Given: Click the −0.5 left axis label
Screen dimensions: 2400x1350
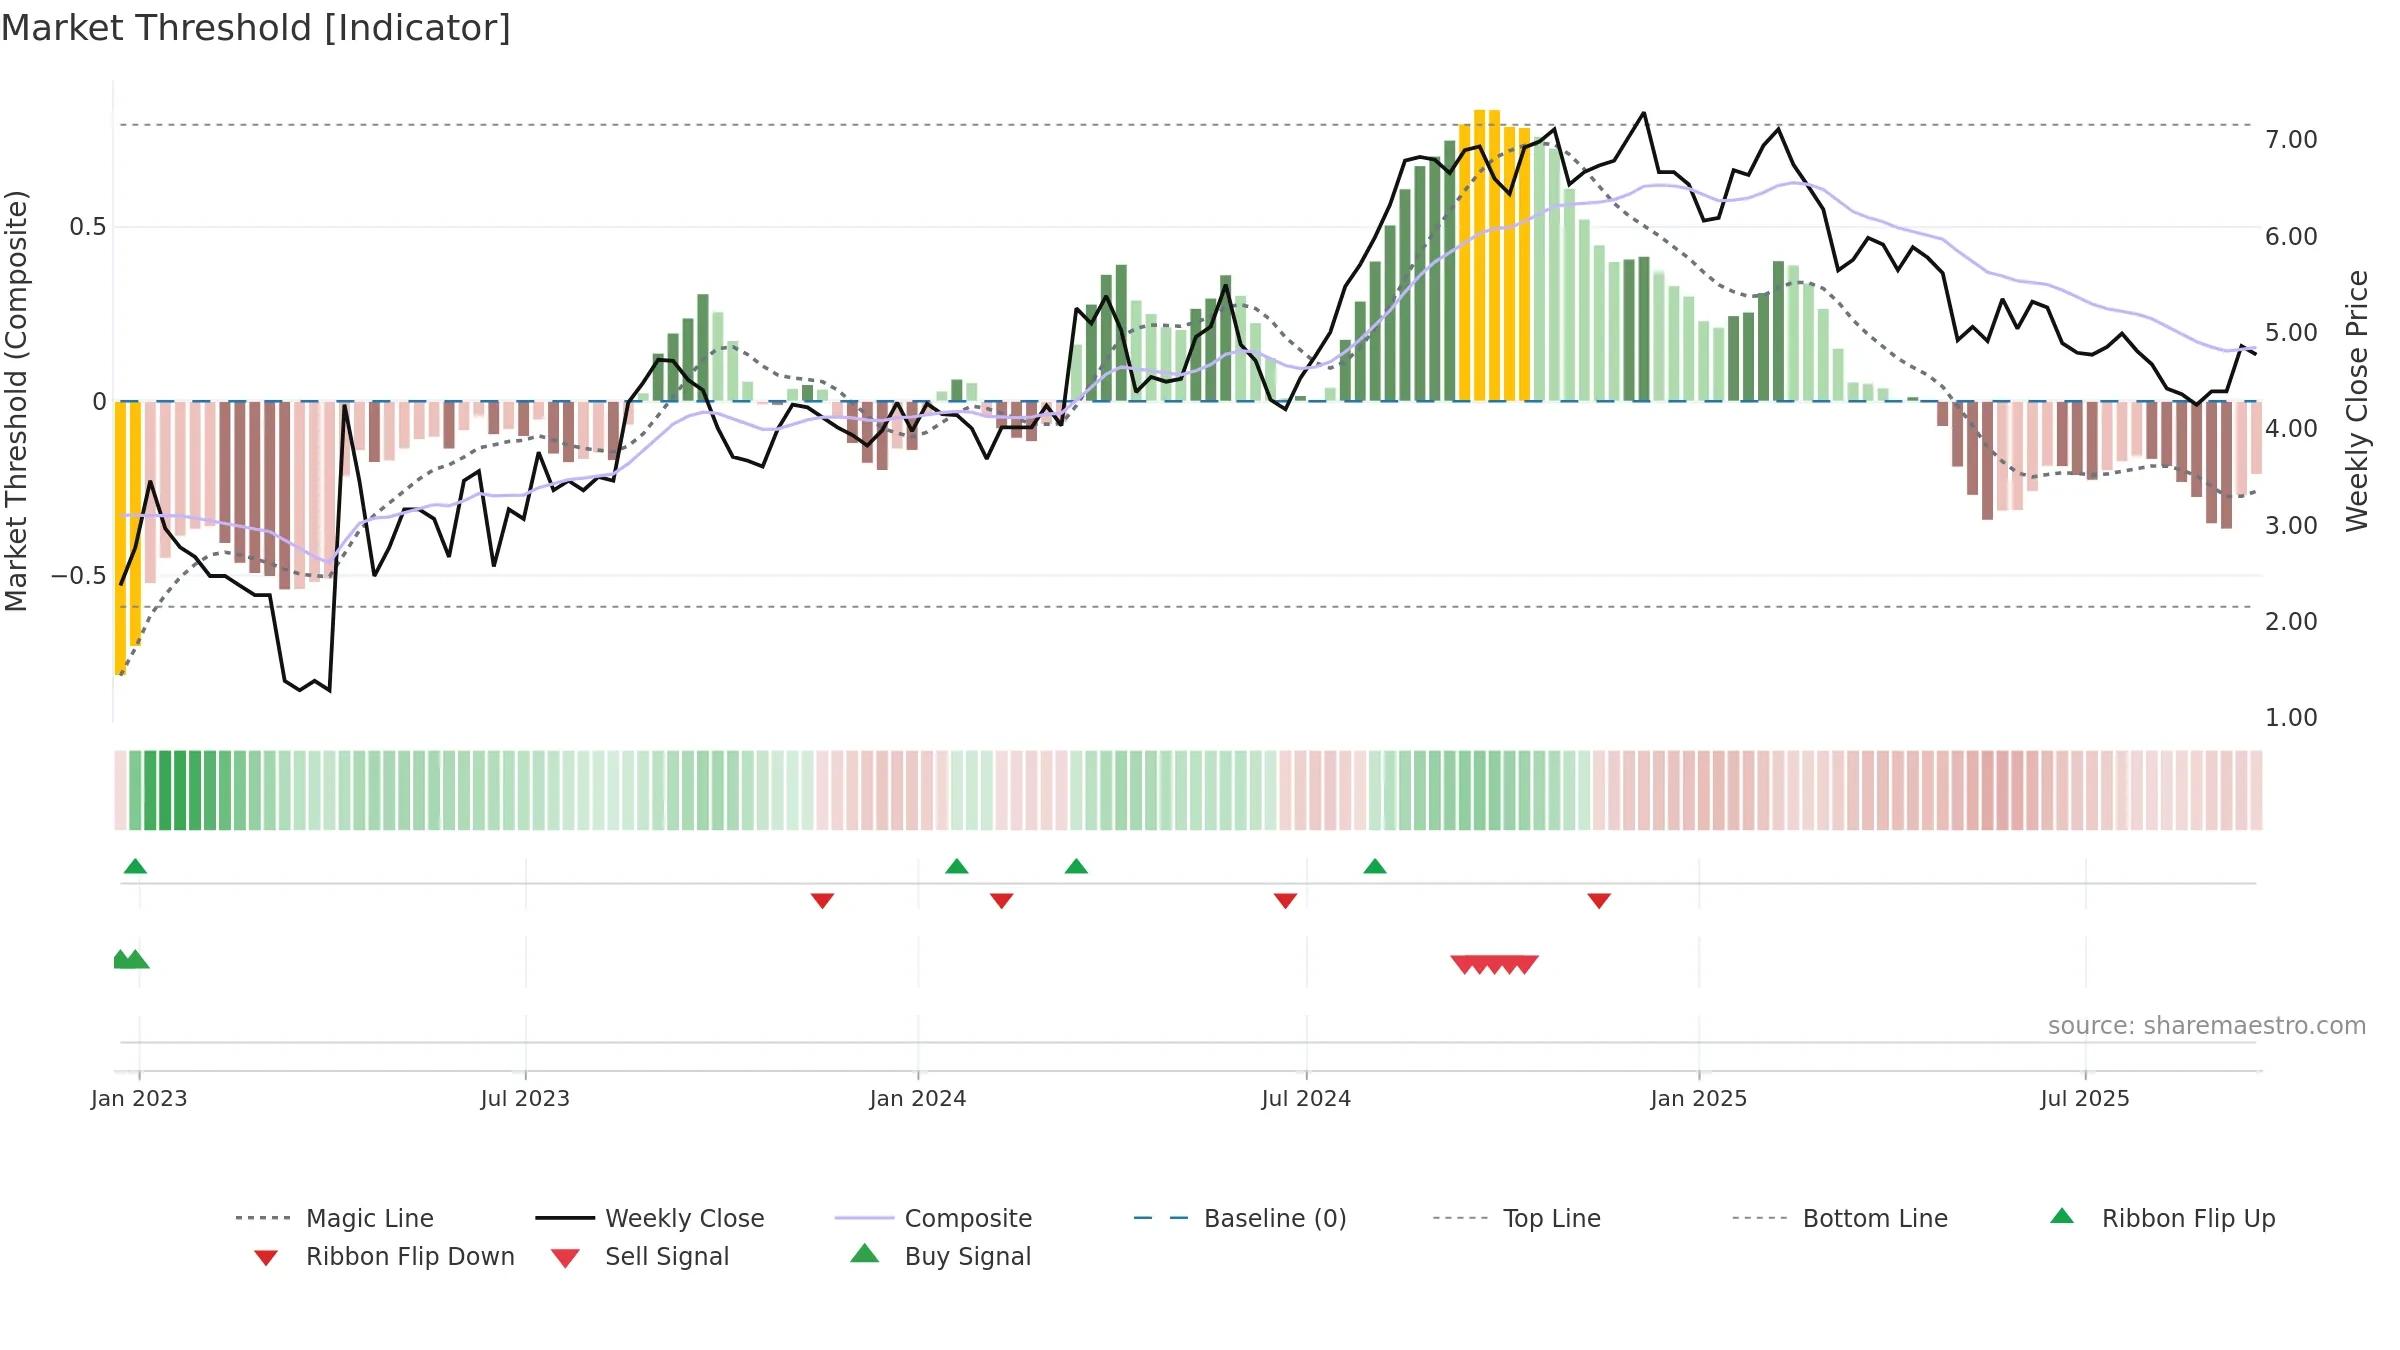Looking at the screenshot, I should click(79, 576).
